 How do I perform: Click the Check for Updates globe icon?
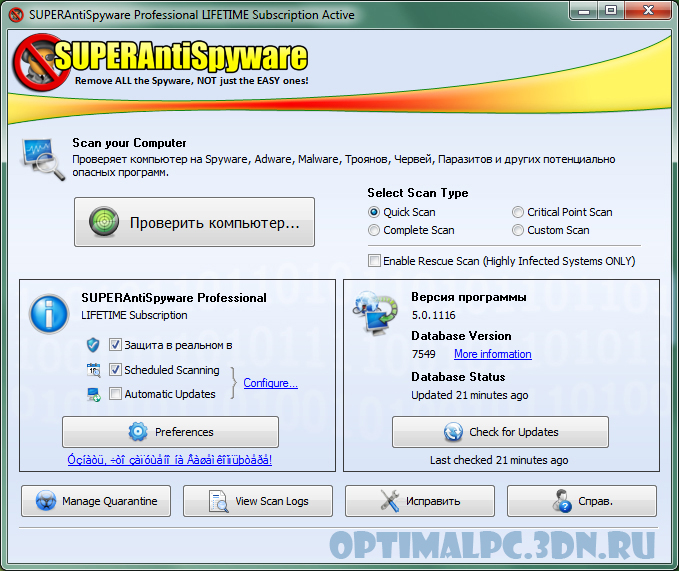tap(453, 432)
